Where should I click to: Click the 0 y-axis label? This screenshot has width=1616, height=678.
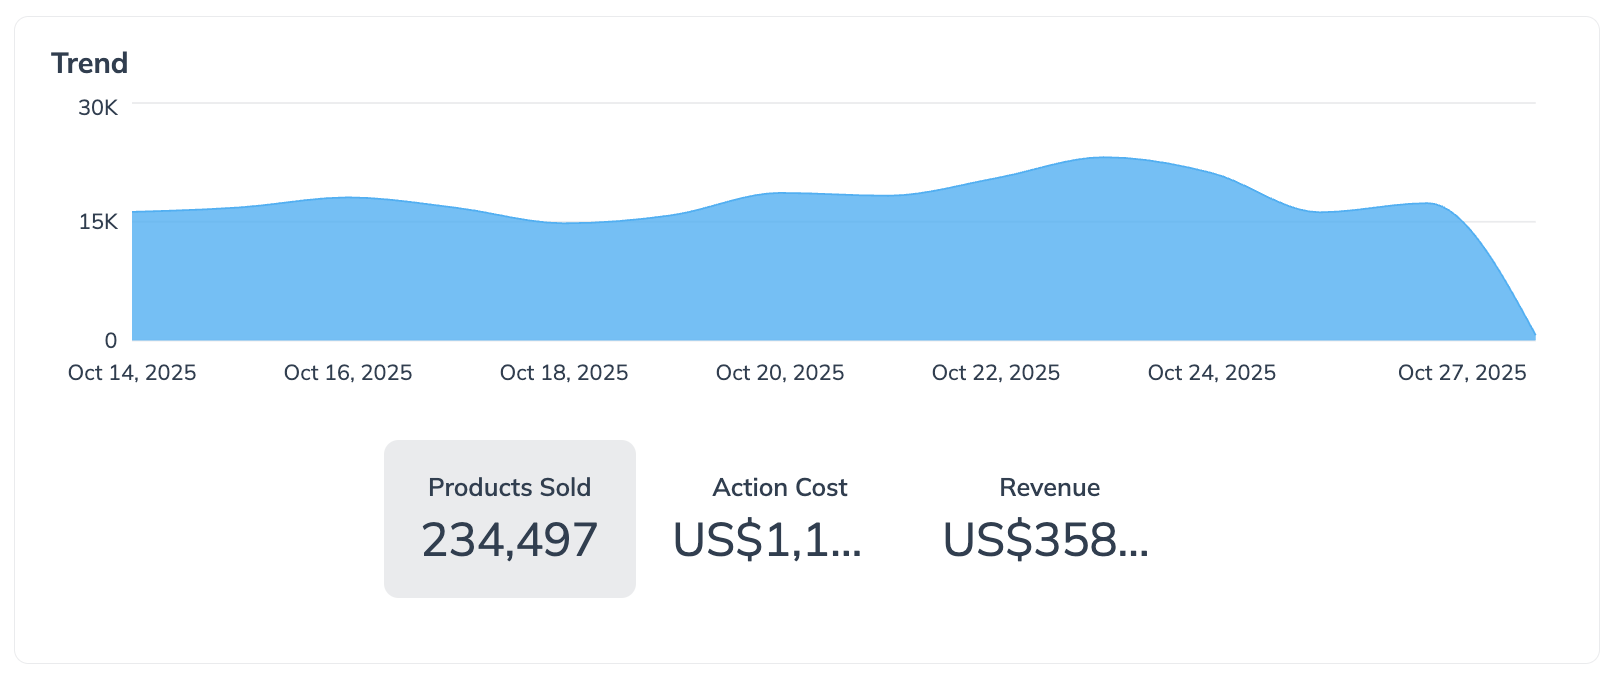pos(110,341)
